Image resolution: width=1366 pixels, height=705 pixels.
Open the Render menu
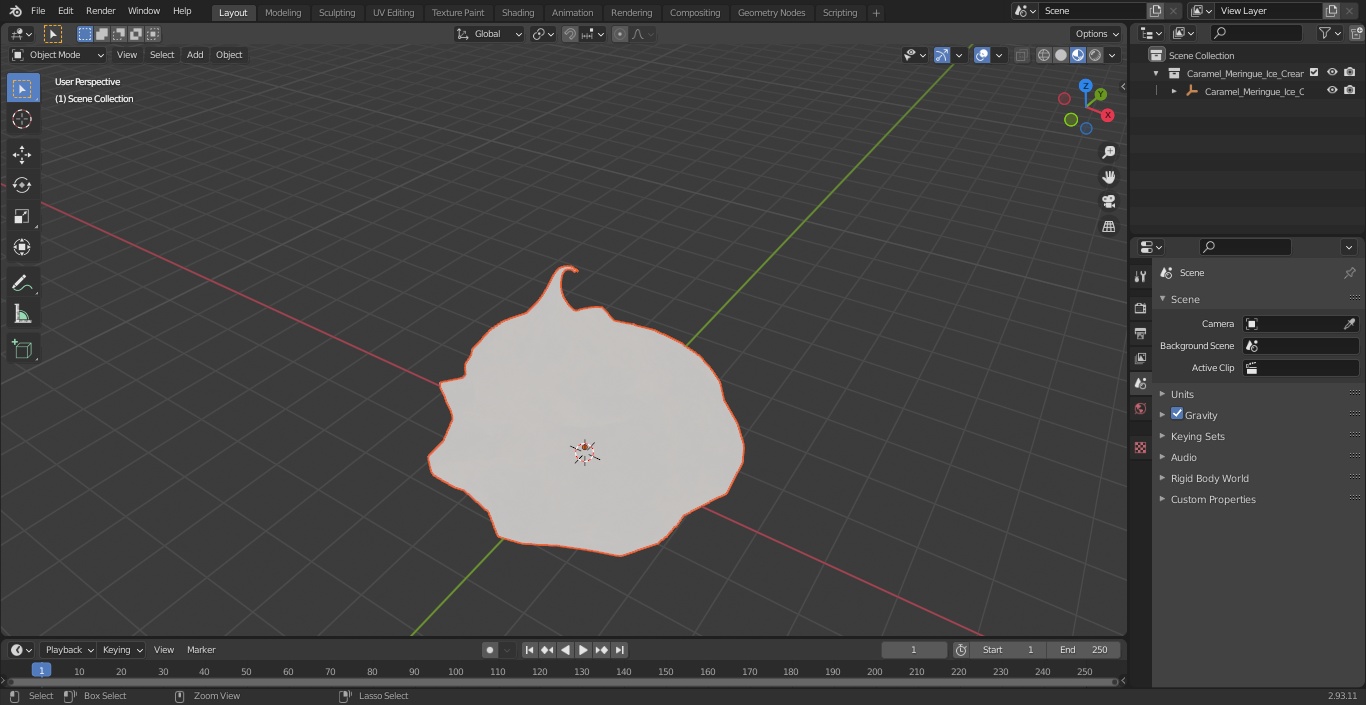[100, 11]
